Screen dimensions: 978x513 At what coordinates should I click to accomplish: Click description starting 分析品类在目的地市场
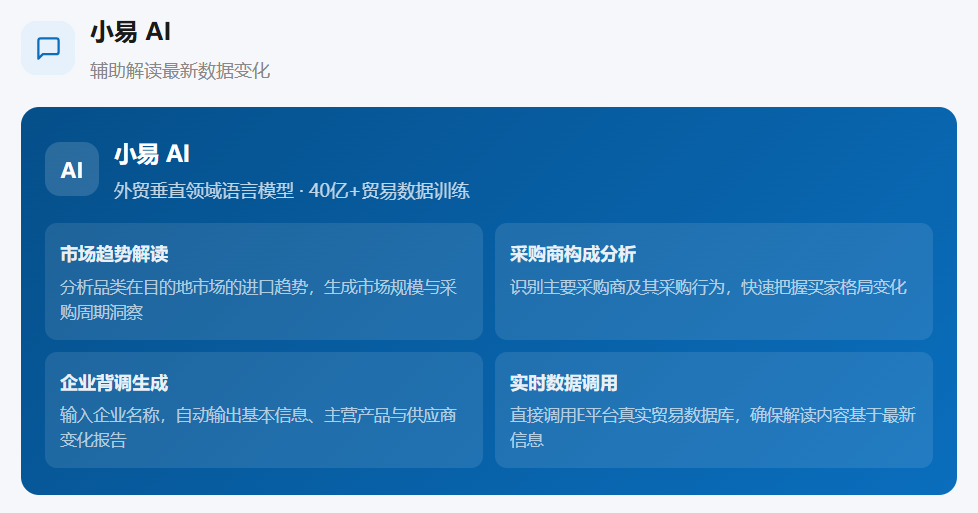pos(258,300)
